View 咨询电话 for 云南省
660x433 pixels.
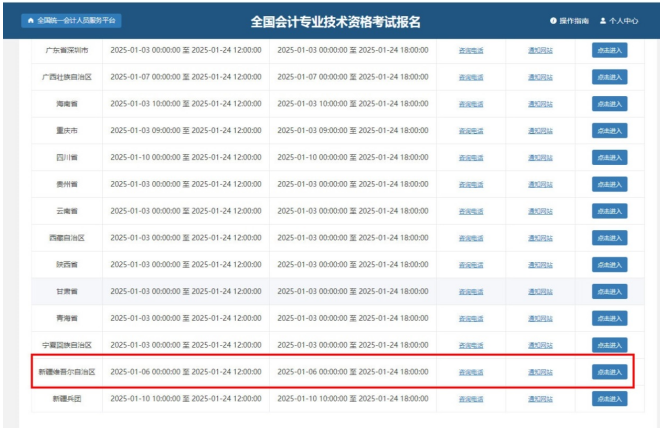(x=470, y=211)
